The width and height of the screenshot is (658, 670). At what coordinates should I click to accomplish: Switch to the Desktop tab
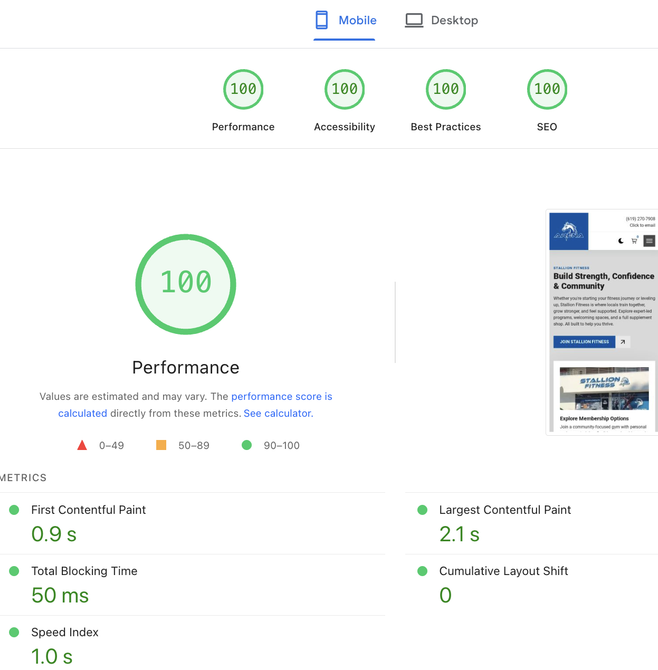[441, 20]
